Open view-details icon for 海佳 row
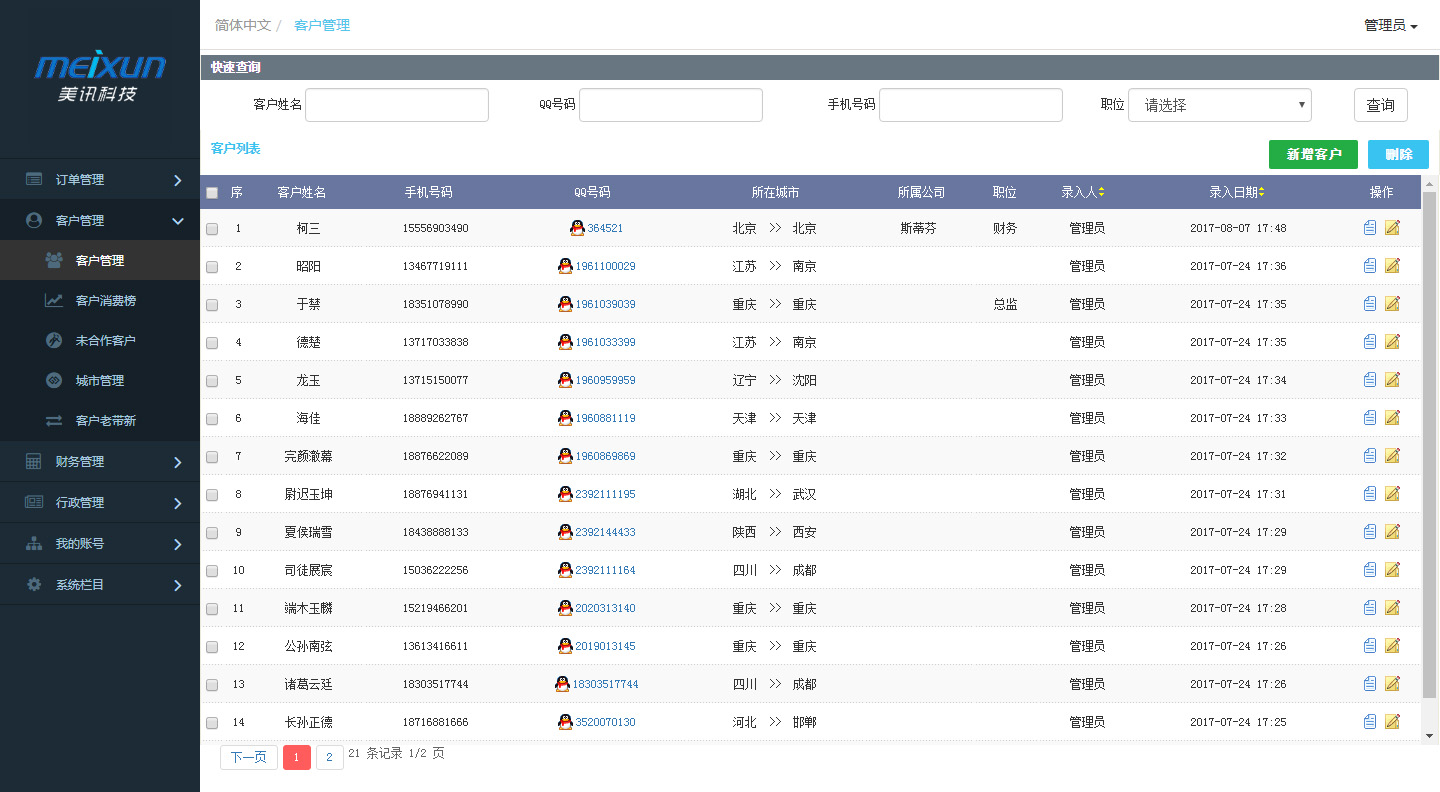This screenshot has height=792, width=1440. pos(1370,418)
